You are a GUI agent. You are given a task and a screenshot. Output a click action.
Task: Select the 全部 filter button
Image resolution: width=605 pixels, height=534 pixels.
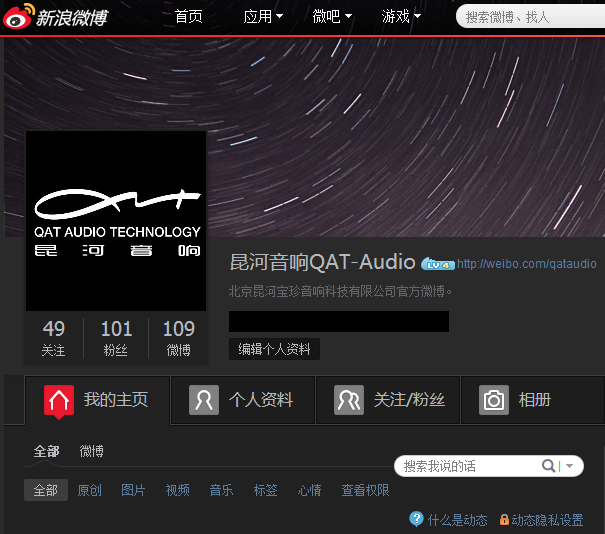click(x=46, y=490)
